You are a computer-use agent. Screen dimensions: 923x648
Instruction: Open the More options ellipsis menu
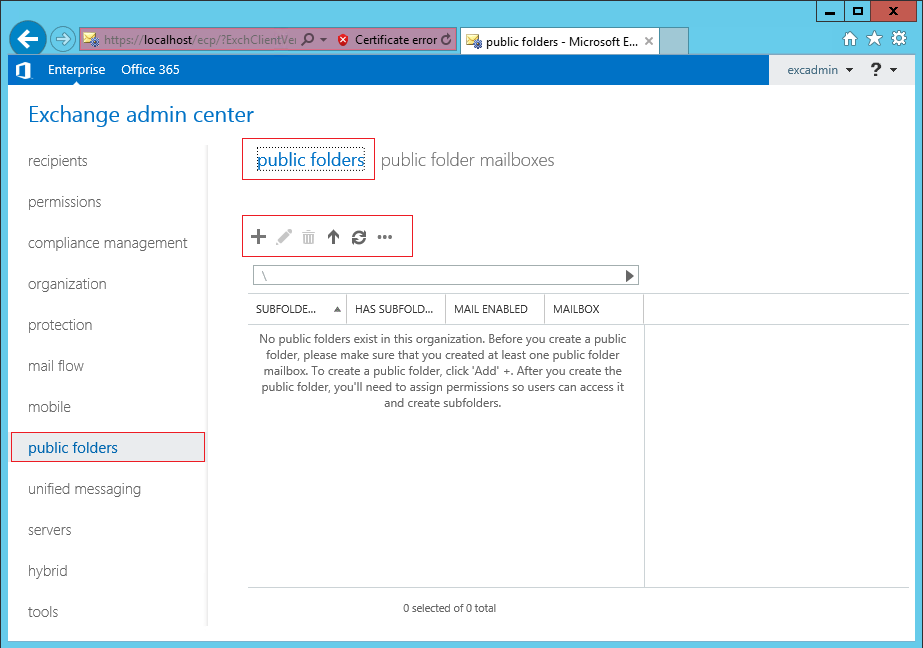[385, 237]
